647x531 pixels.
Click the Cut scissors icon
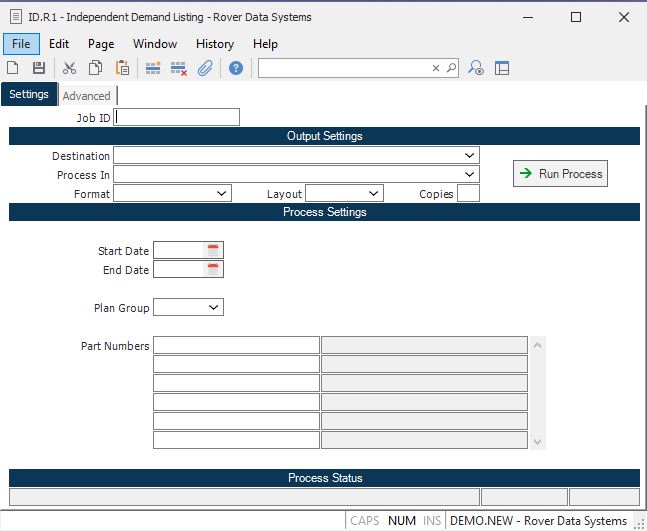click(69, 68)
